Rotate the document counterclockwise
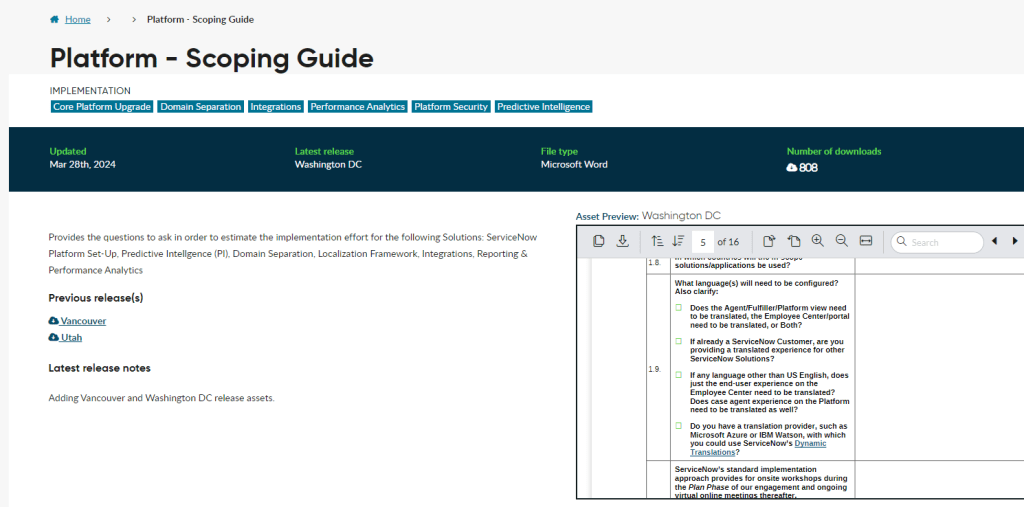Image resolution: width=1024 pixels, height=507 pixels. (793, 241)
